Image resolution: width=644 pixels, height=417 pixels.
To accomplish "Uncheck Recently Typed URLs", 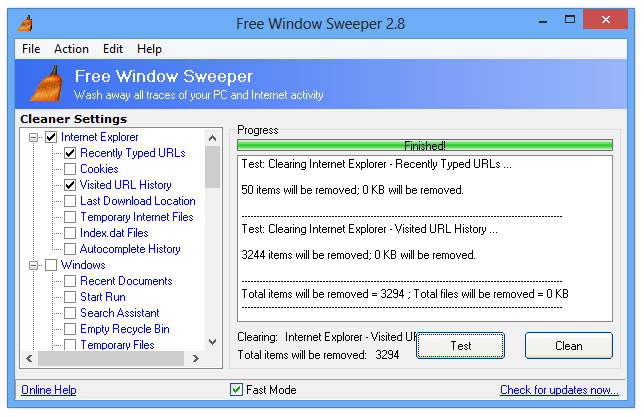I will [x=70, y=153].
